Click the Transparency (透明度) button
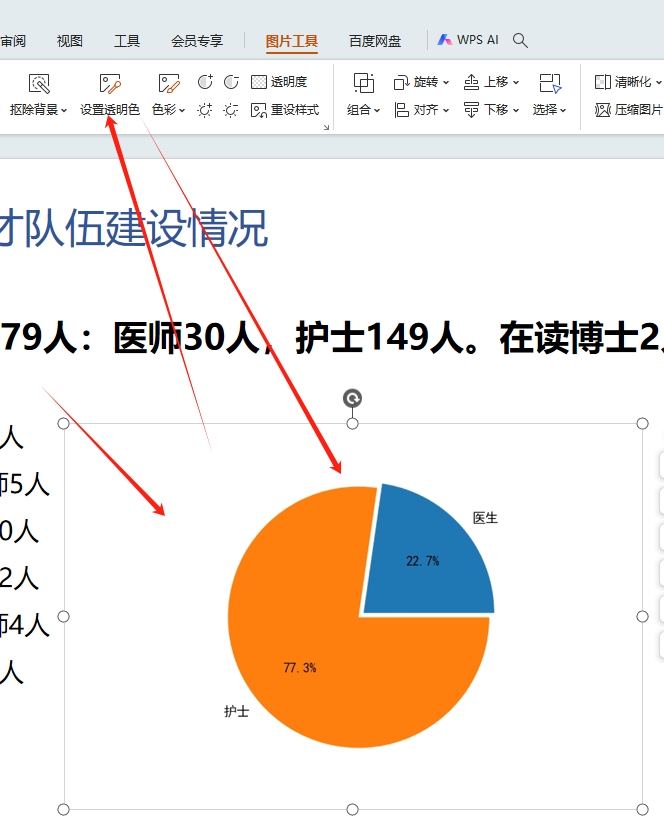The image size is (664, 828). tap(279, 82)
